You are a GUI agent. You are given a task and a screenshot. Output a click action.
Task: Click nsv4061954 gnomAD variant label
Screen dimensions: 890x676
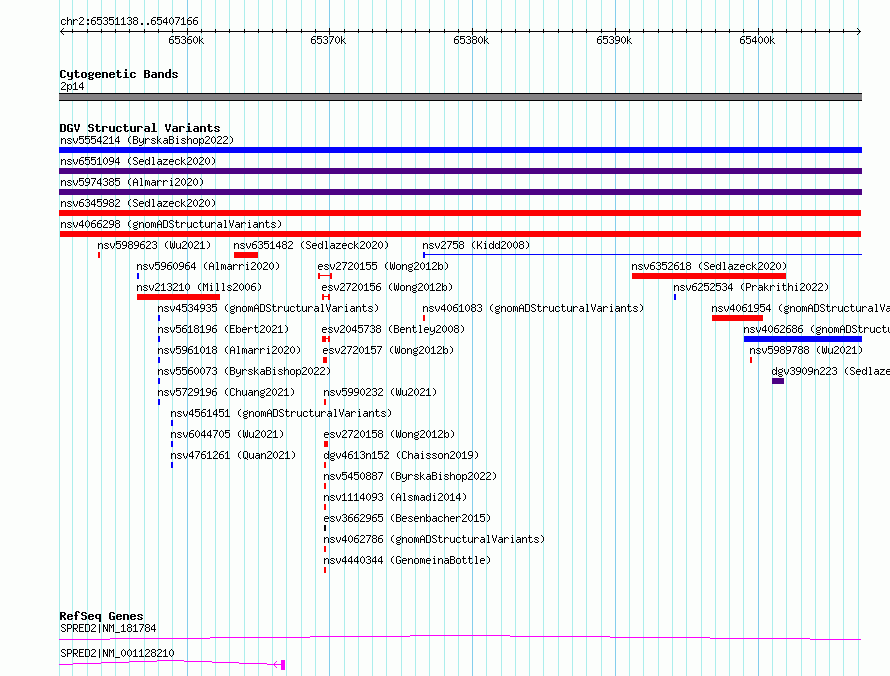800,308
